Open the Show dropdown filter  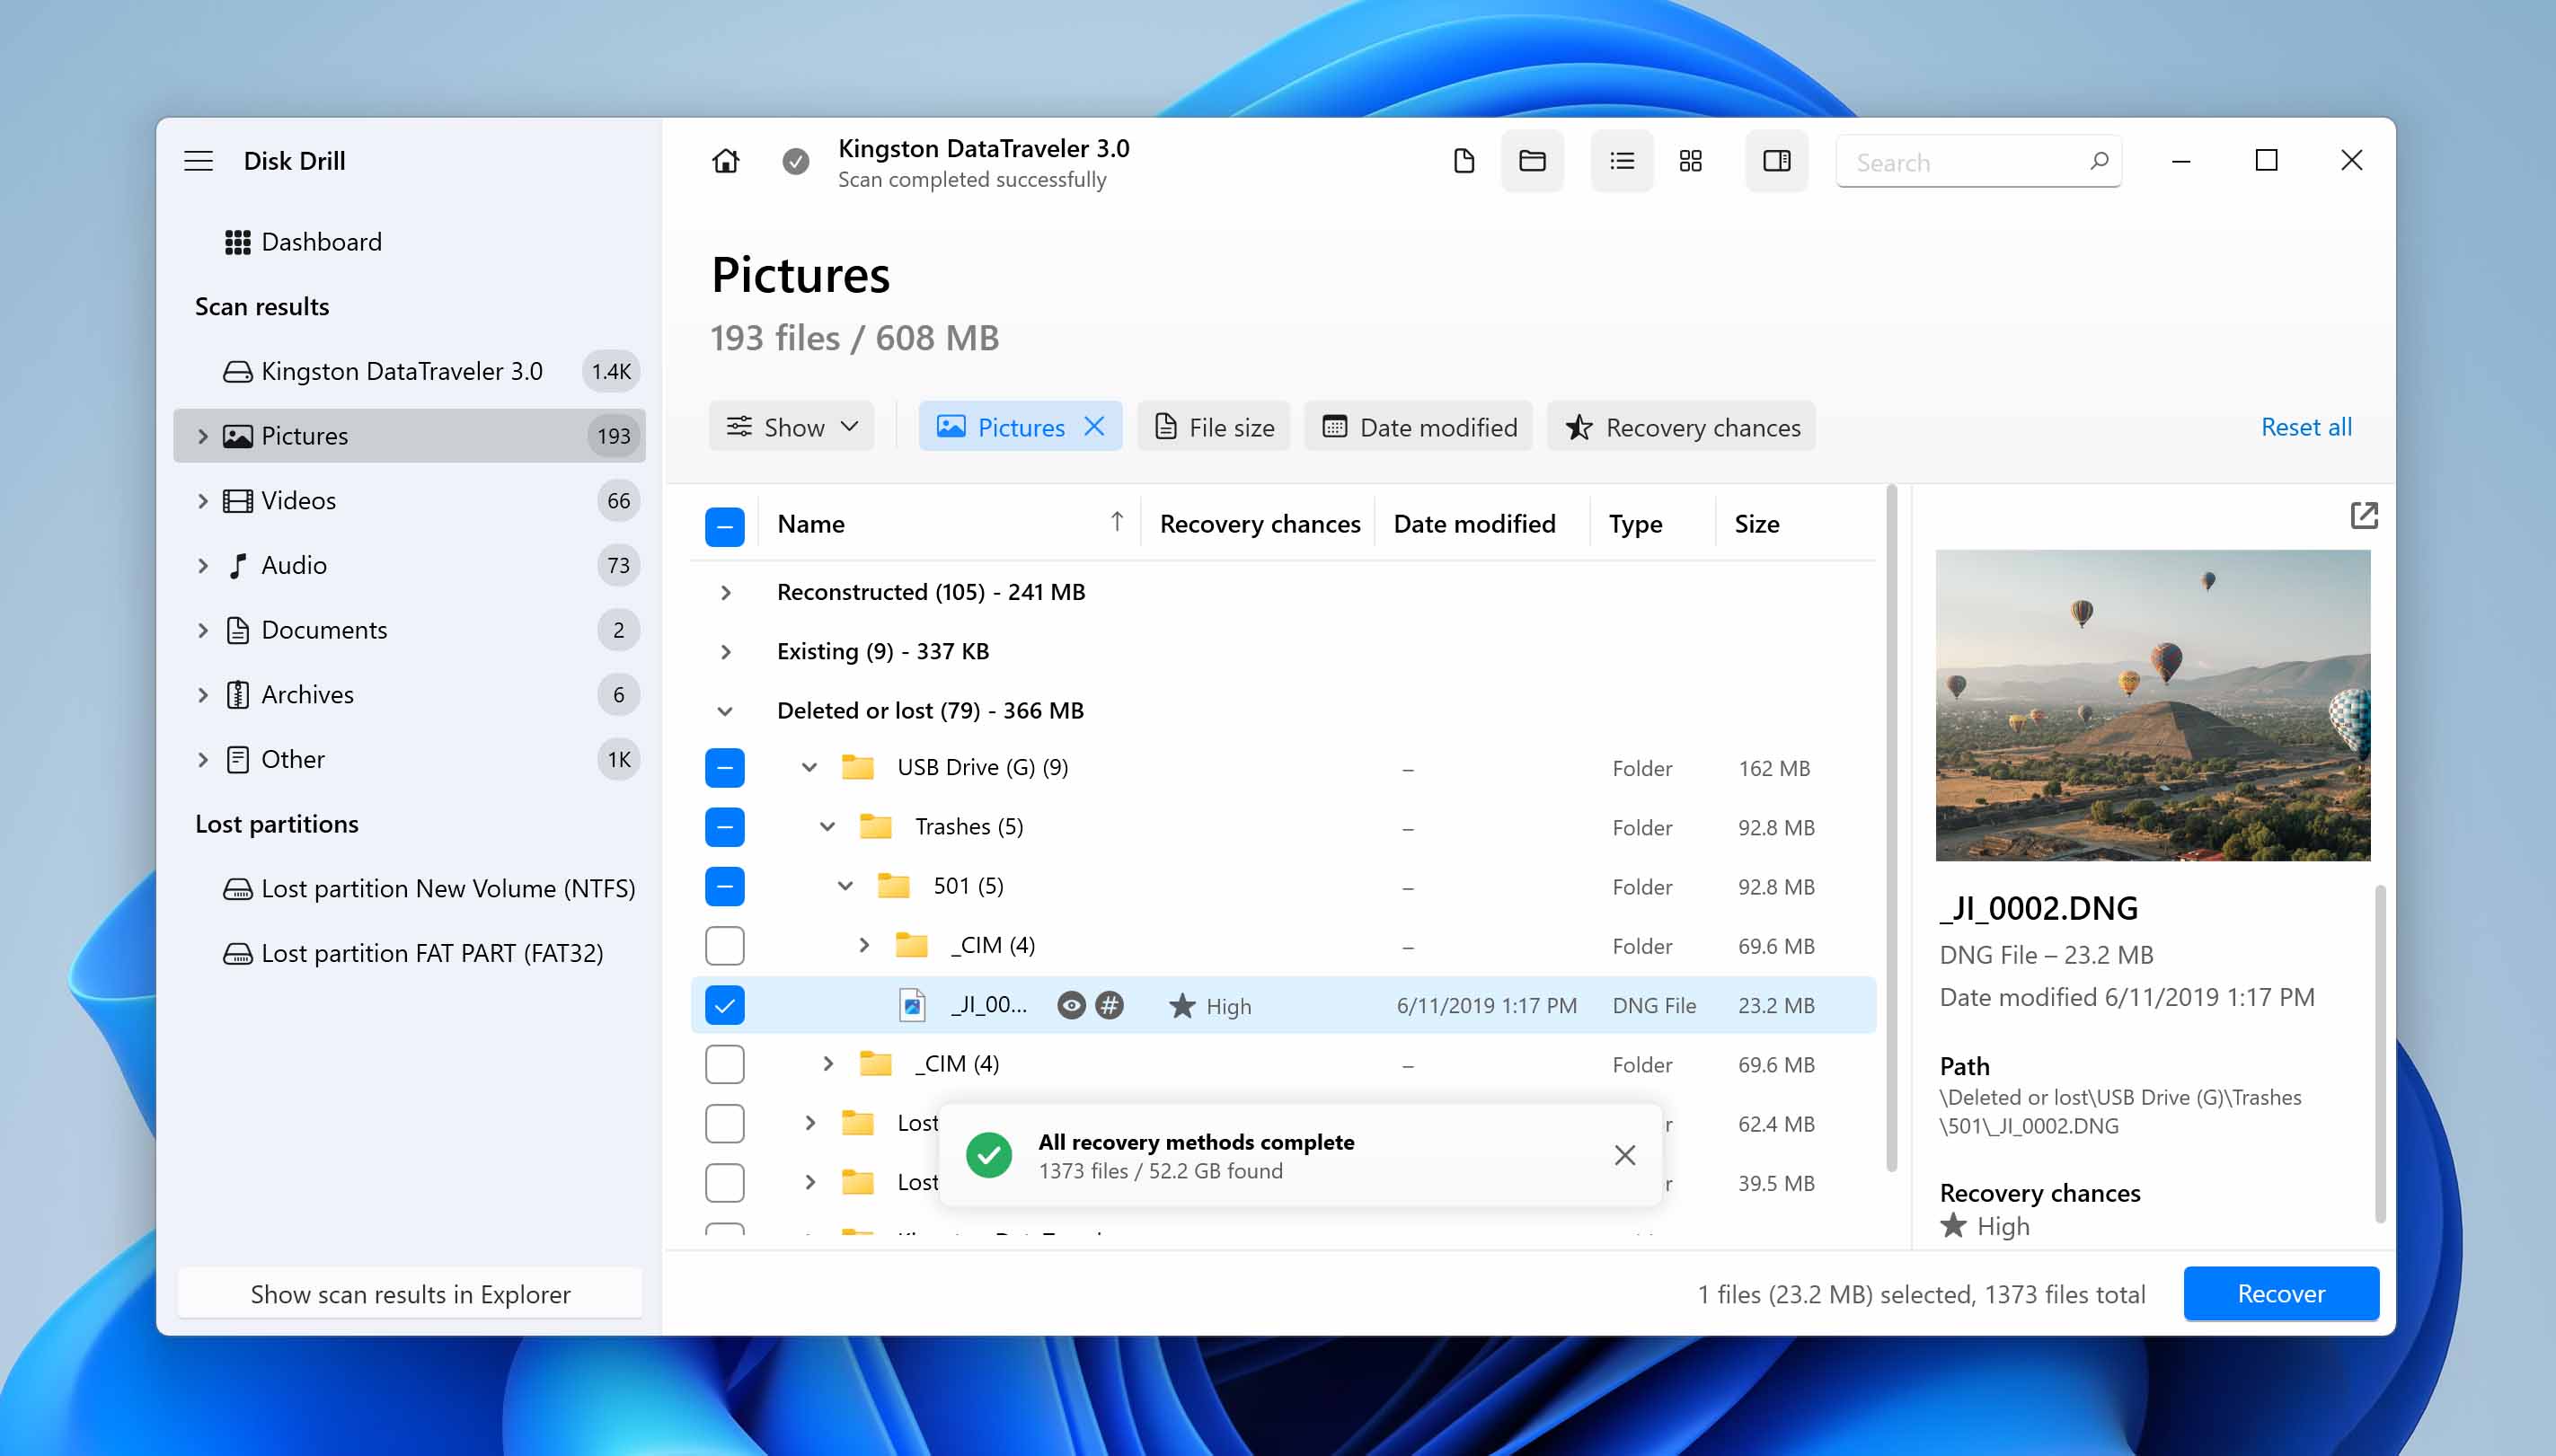(x=792, y=427)
